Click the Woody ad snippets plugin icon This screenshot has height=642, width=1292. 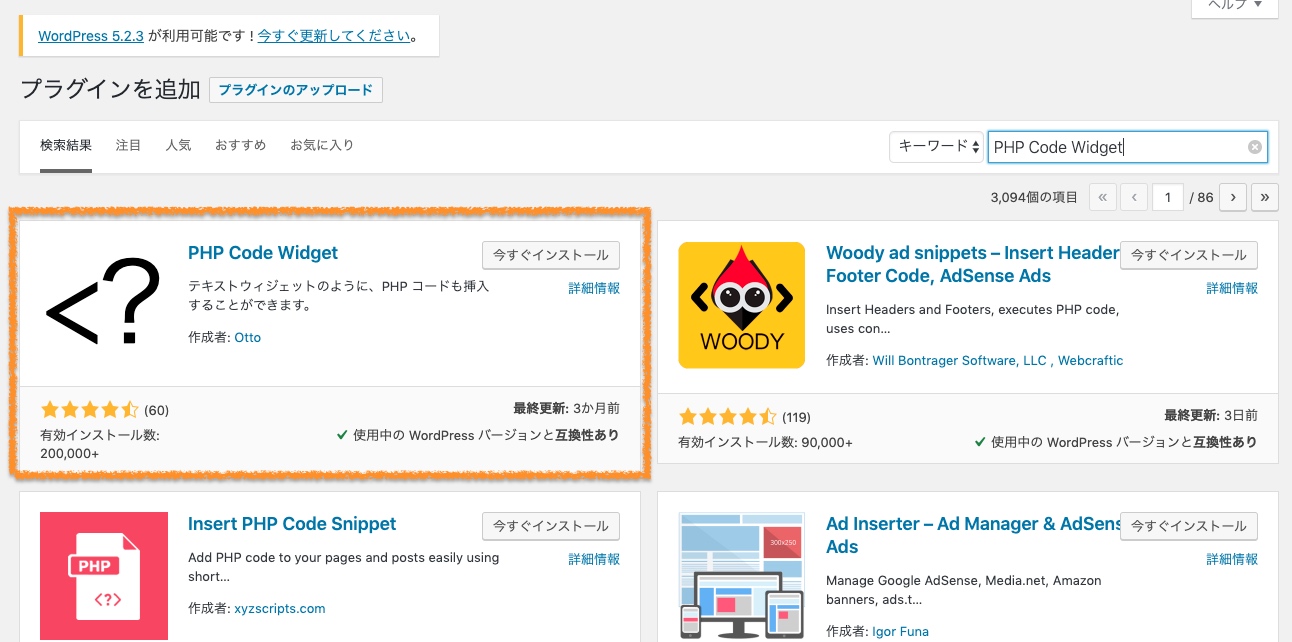741,305
